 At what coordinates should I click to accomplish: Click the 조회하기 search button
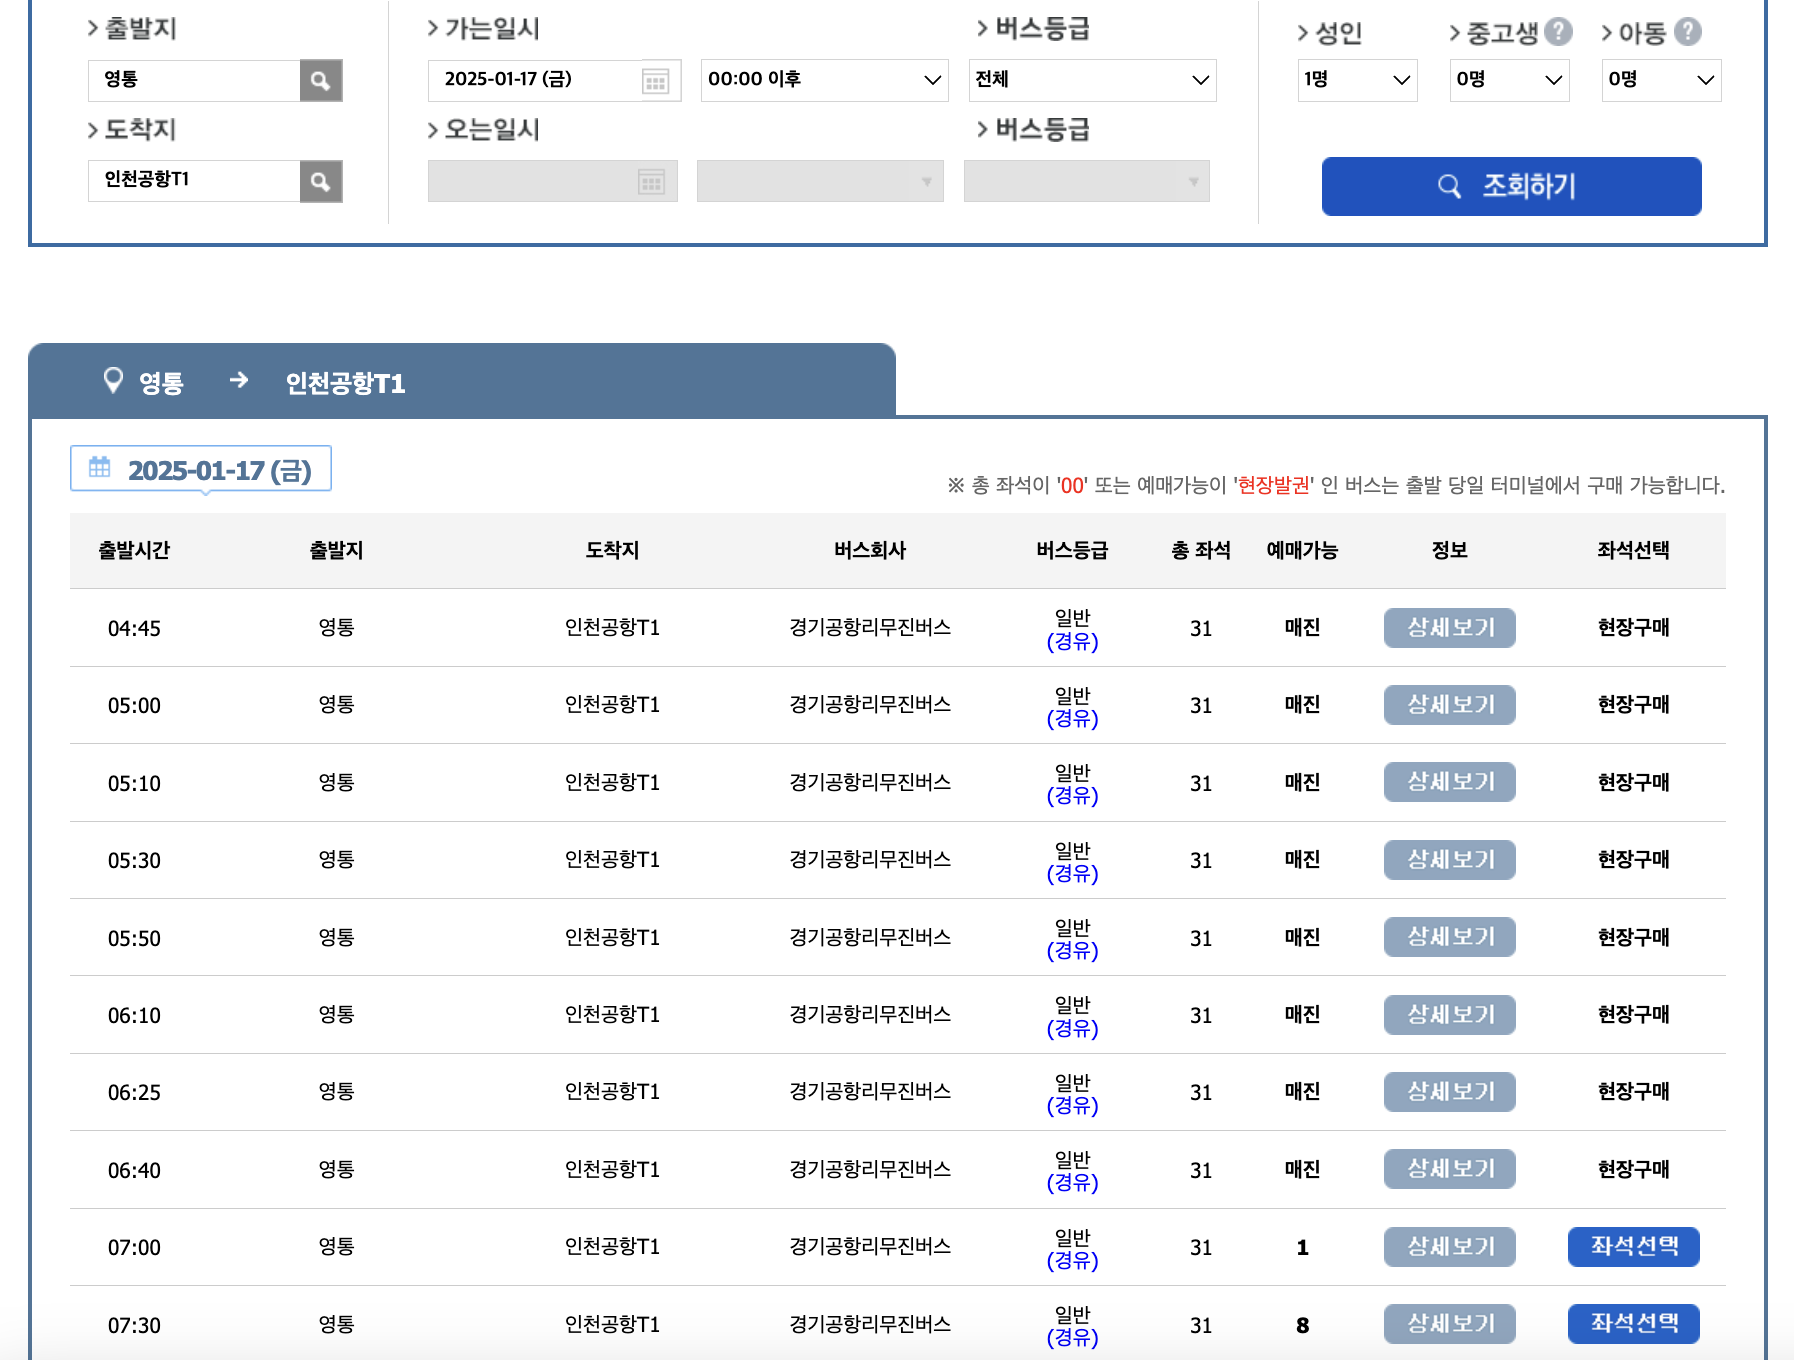(1510, 186)
